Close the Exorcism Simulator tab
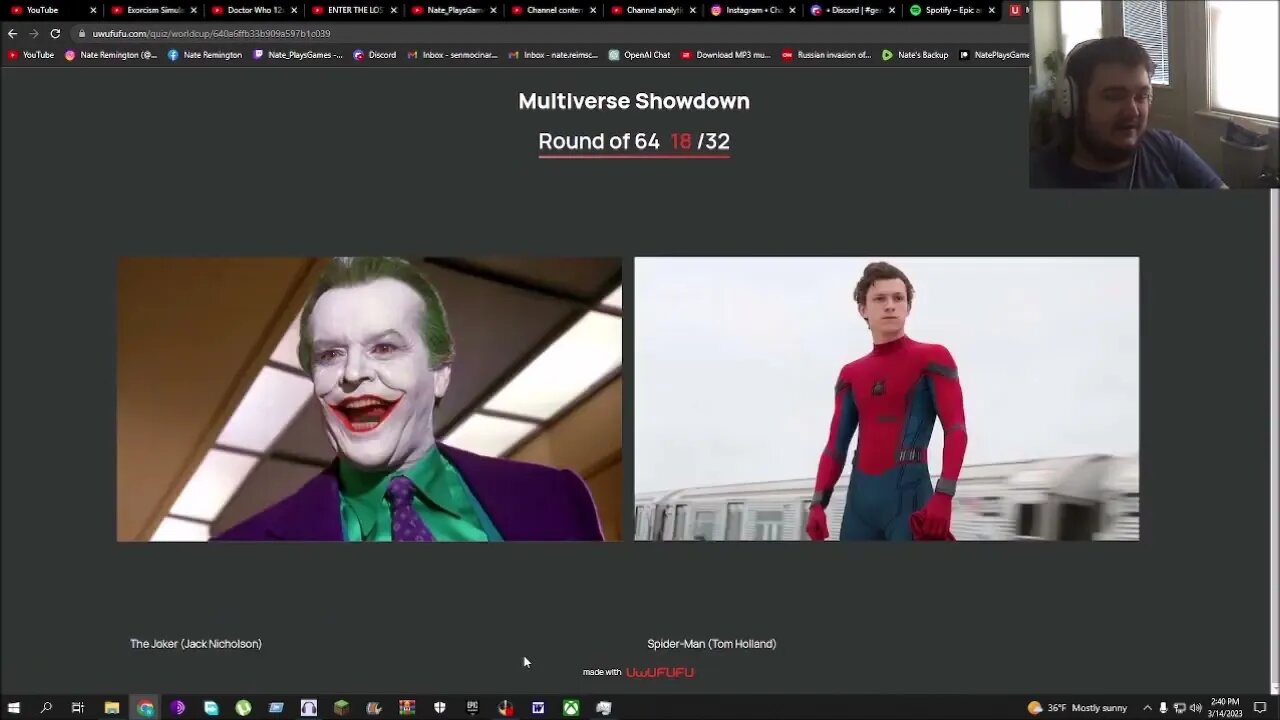This screenshot has width=1280, height=720. [x=193, y=10]
